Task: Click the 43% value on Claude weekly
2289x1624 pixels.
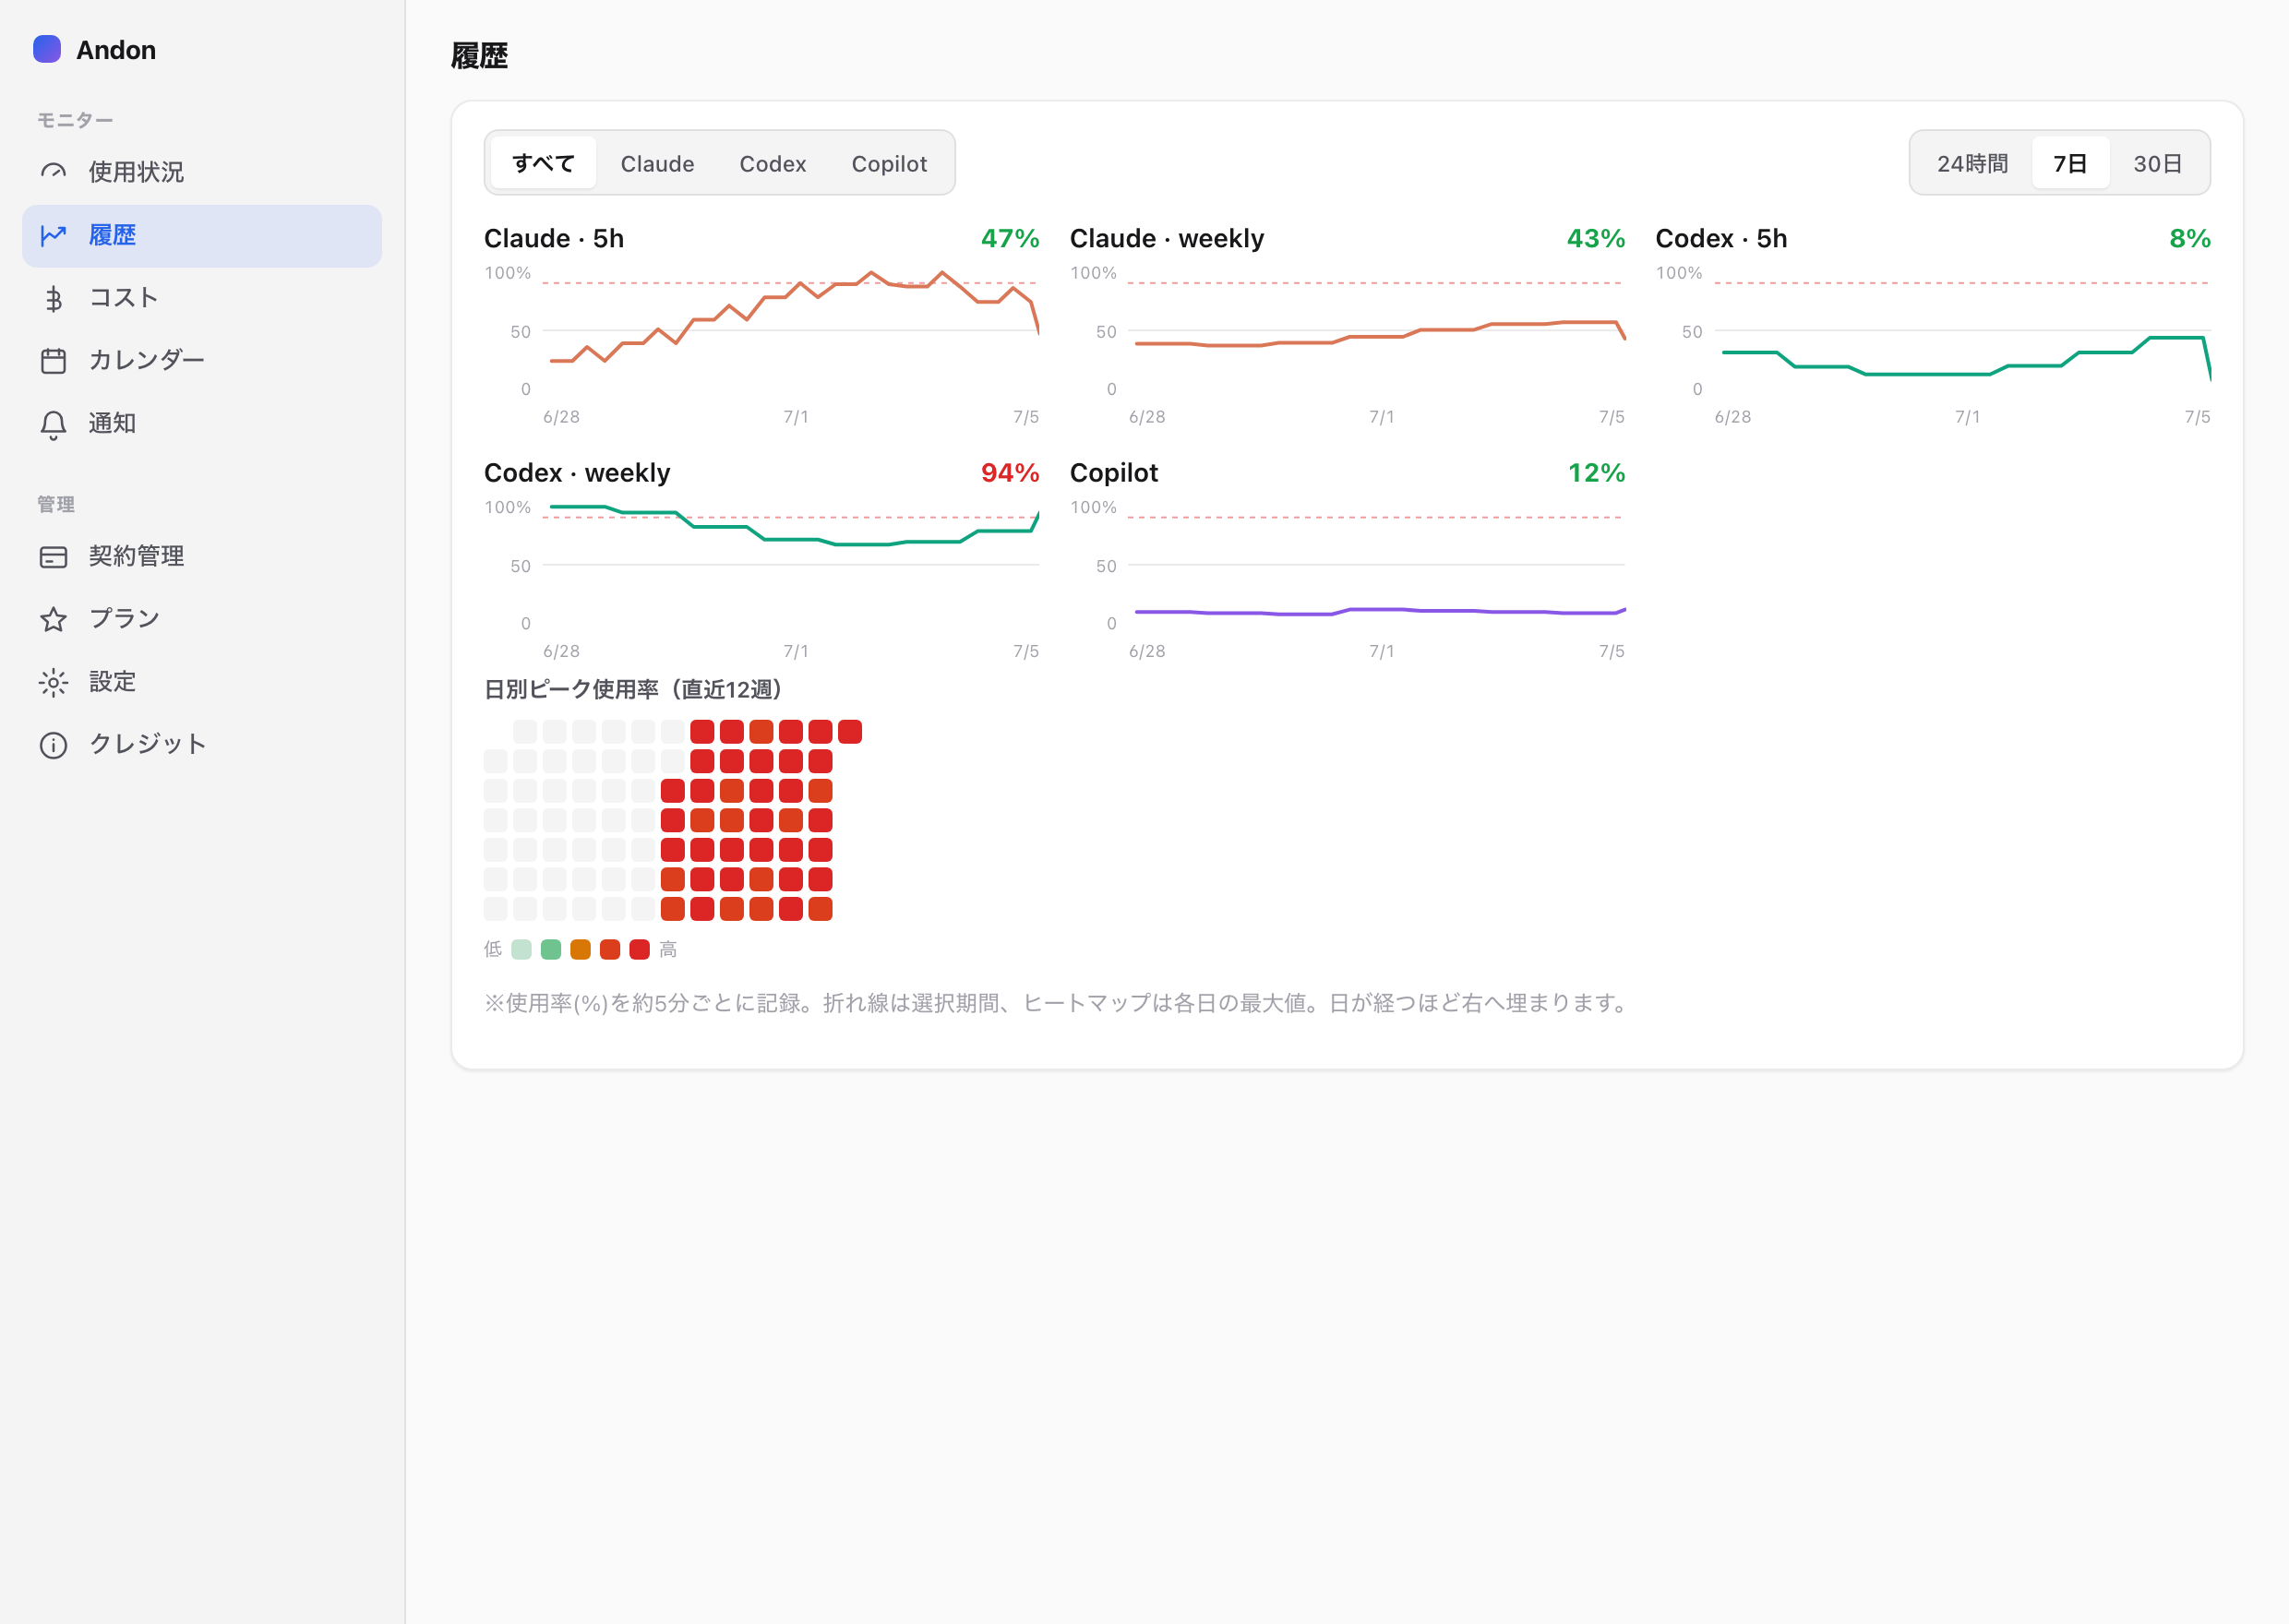Action: click(1596, 238)
